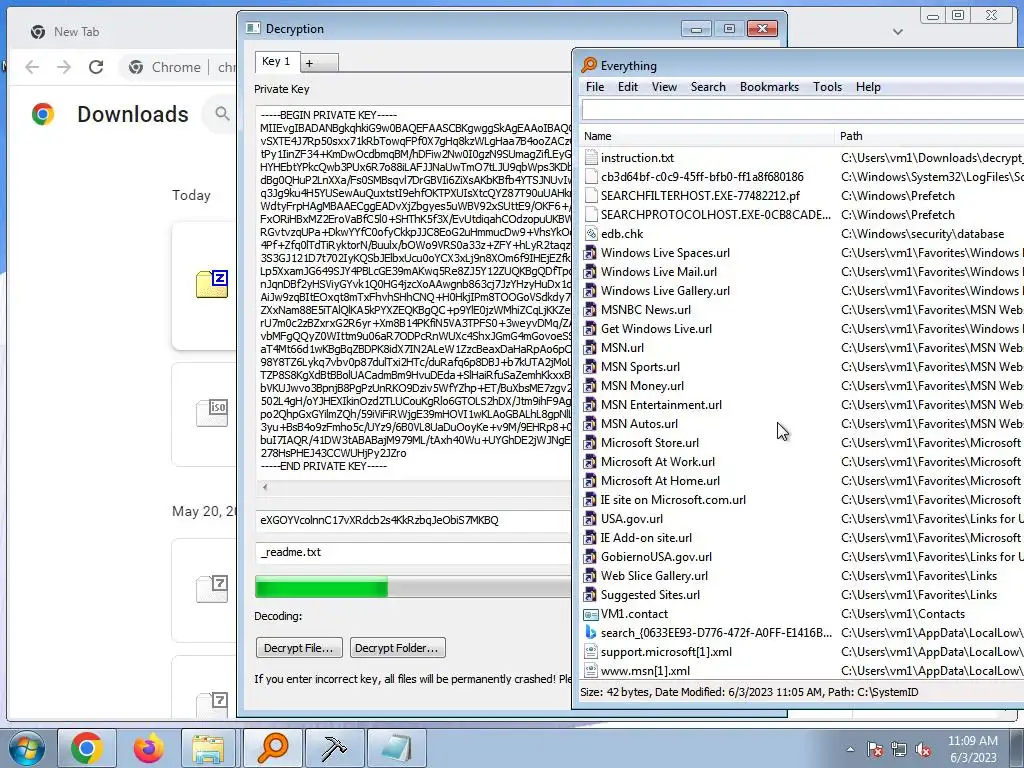Reload the Chrome page
1024x768 pixels.
(x=96, y=67)
